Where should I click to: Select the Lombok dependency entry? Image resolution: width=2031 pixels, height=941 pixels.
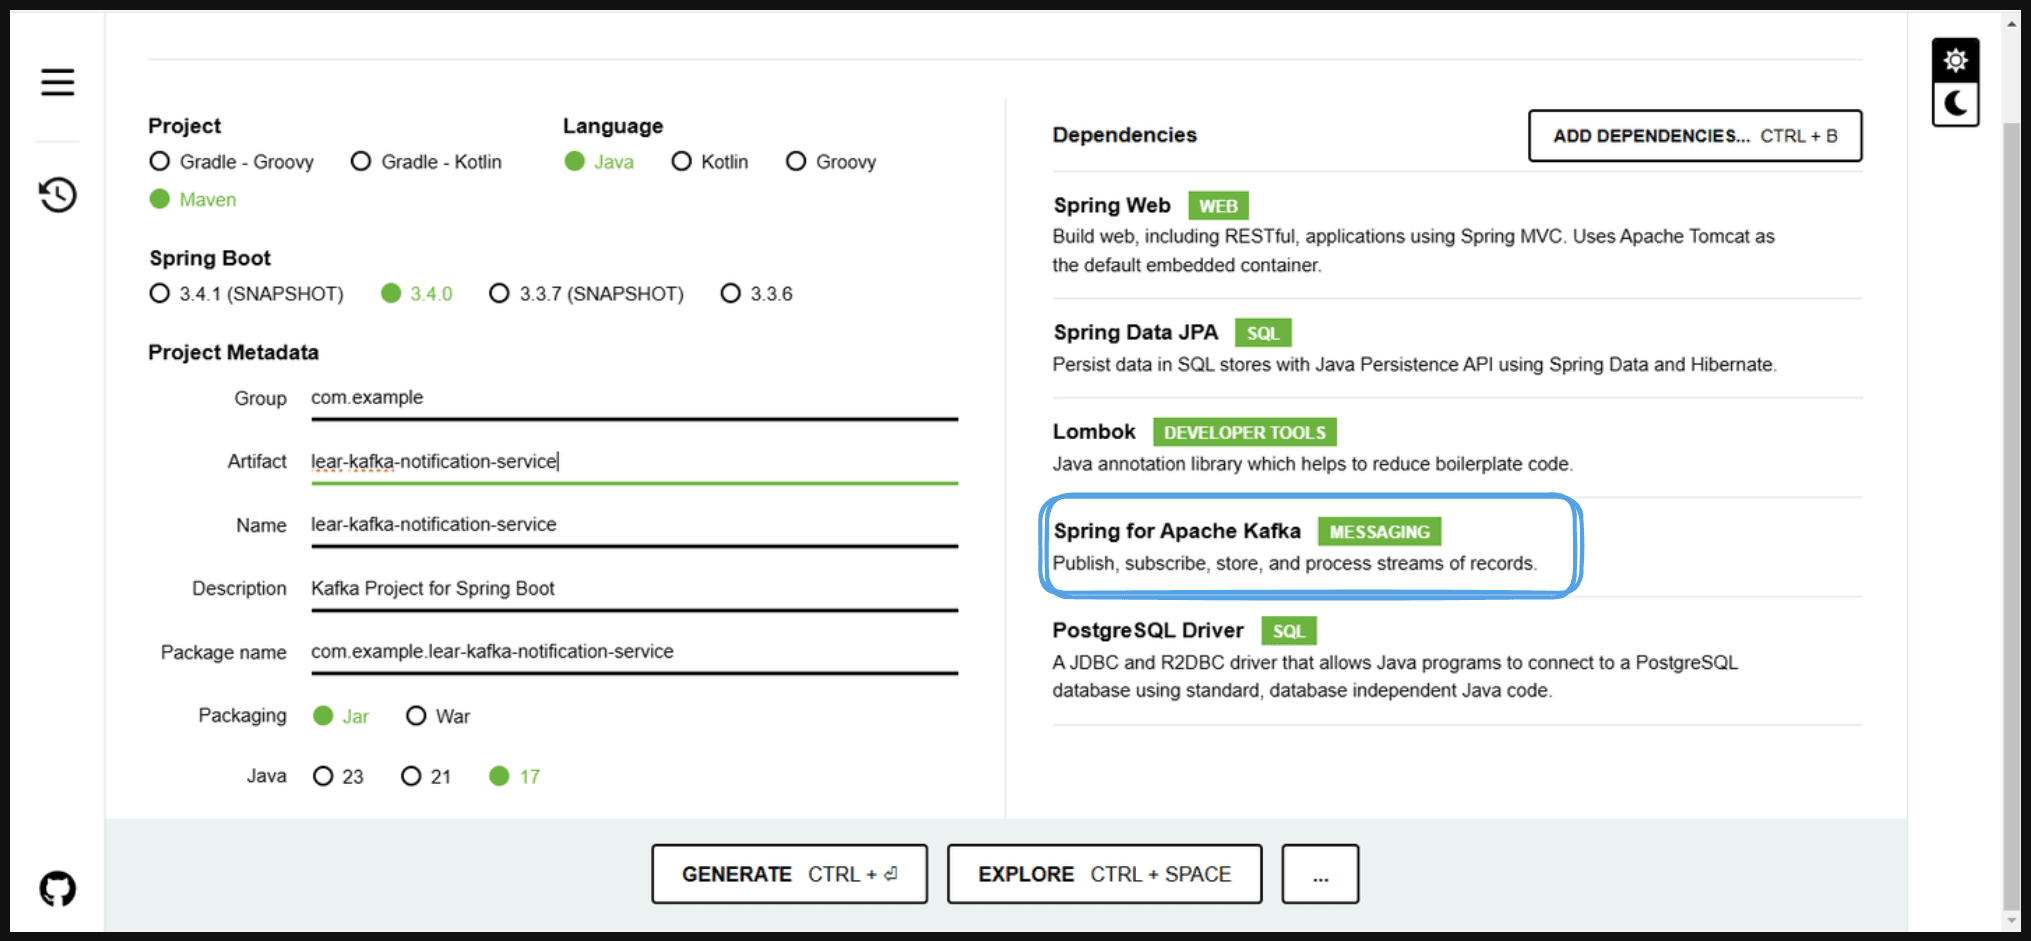click(1457, 447)
